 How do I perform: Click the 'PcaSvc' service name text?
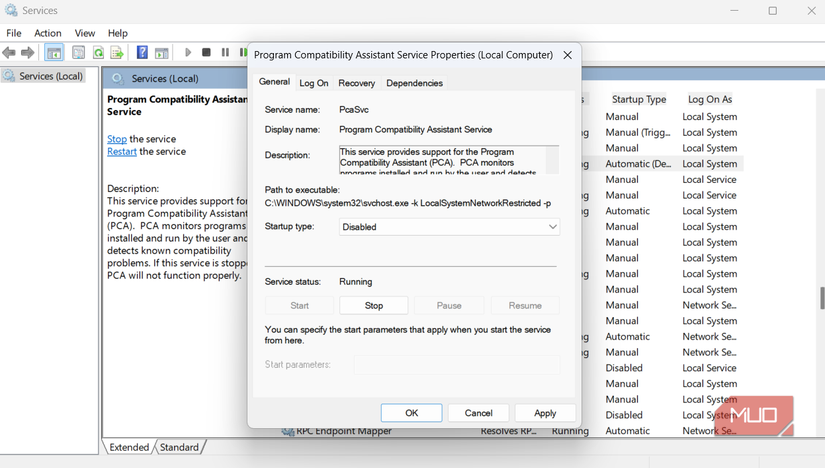(354, 109)
